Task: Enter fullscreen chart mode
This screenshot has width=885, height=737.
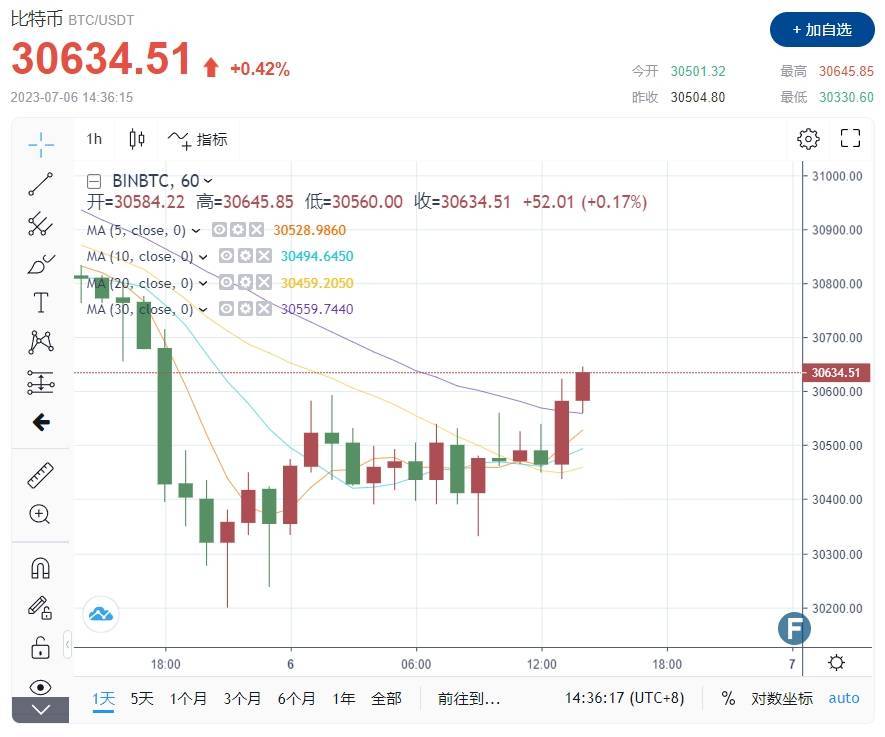Action: point(850,139)
